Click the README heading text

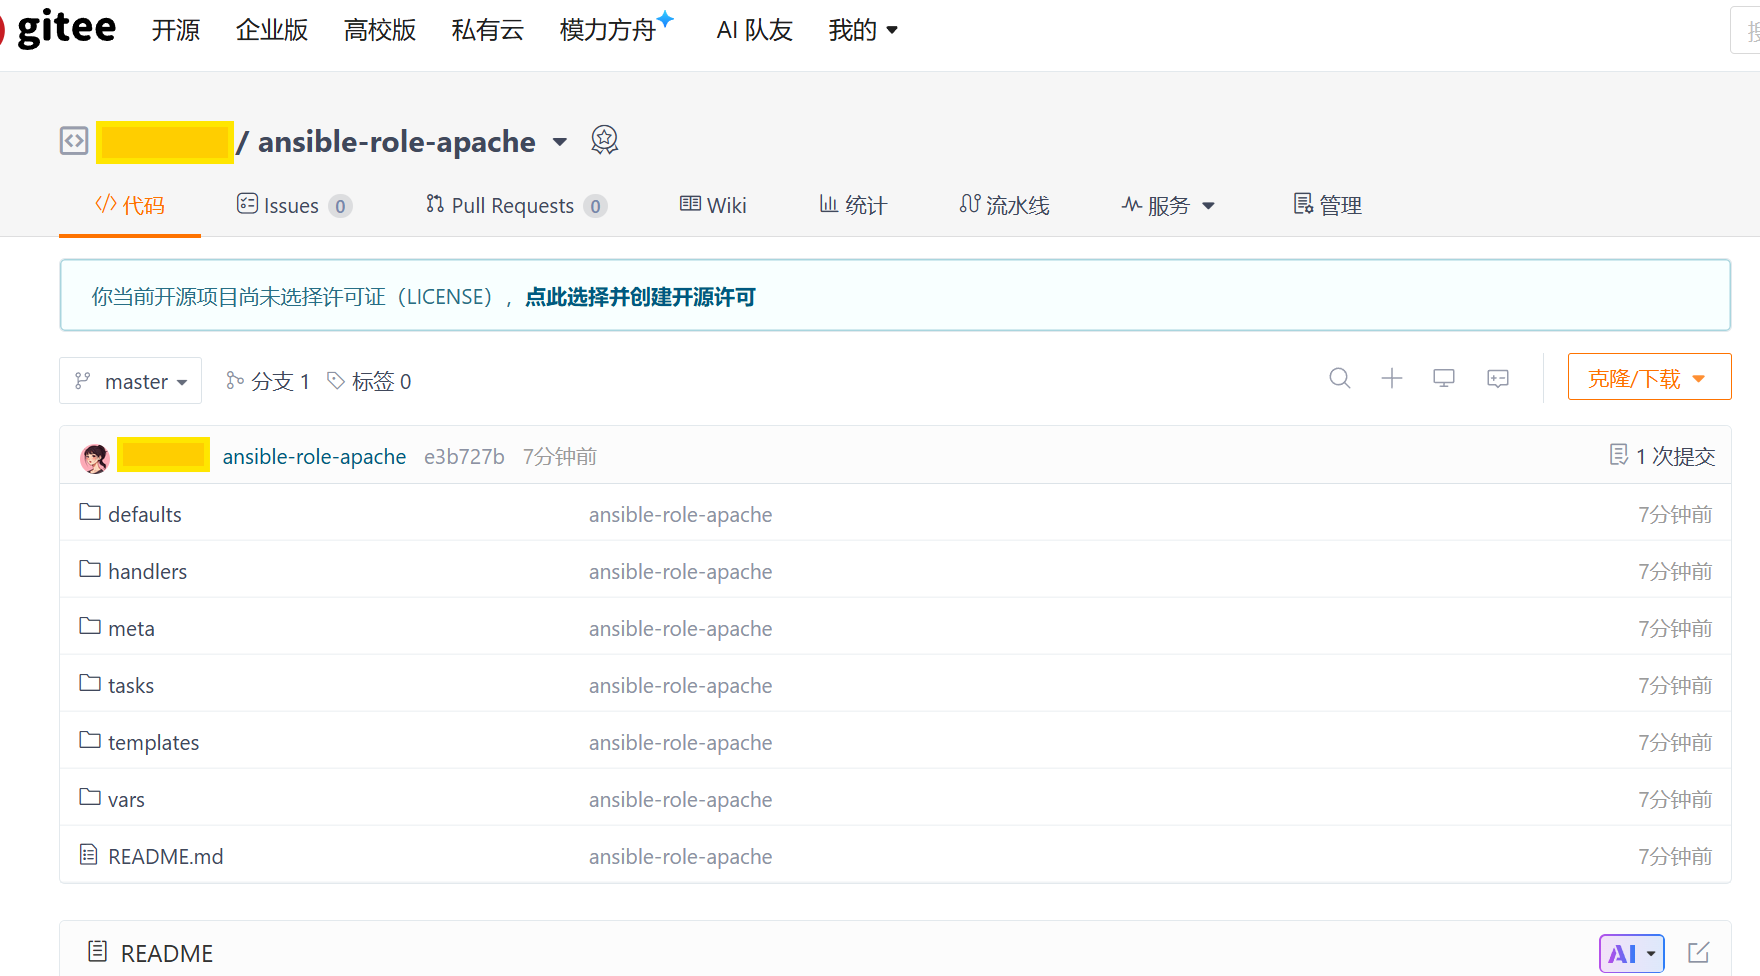(167, 953)
